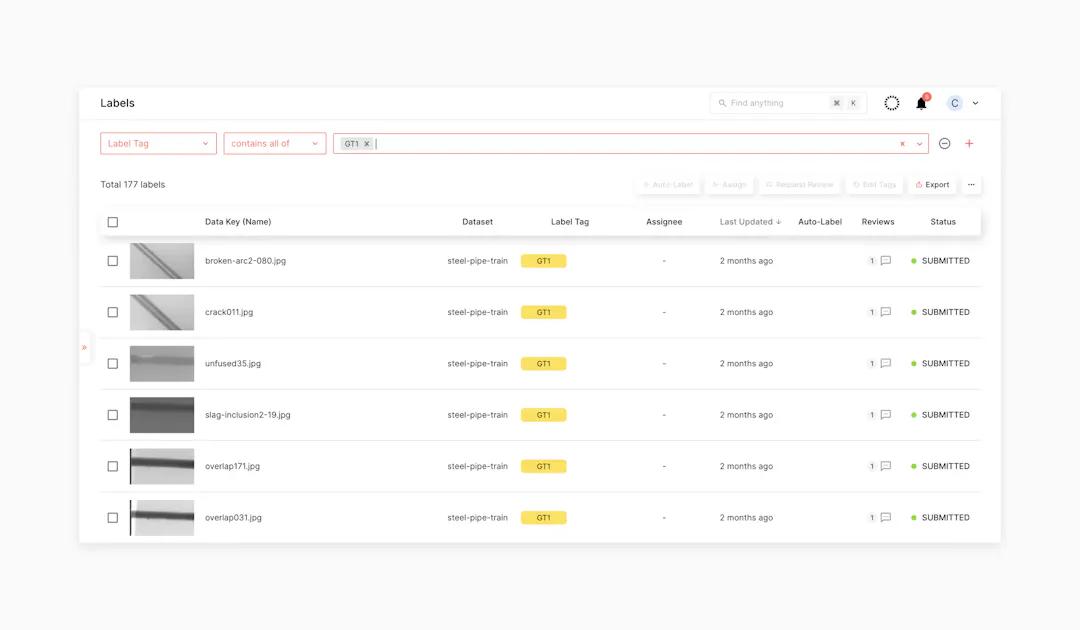The width and height of the screenshot is (1080, 630).
Task: Click the GT1 yellow label tag for unfused35.jpg
Action: [543, 363]
